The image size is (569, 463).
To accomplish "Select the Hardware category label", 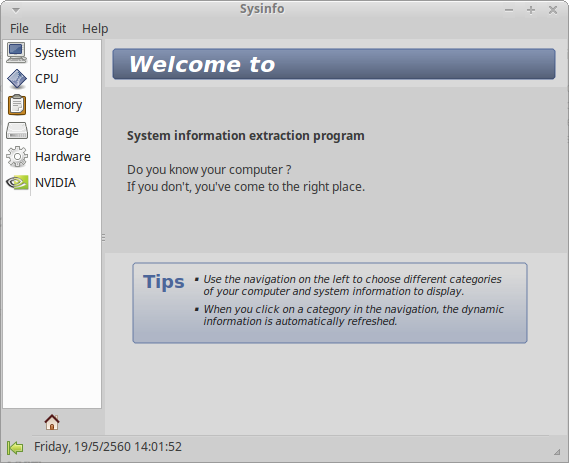I will 63,157.
